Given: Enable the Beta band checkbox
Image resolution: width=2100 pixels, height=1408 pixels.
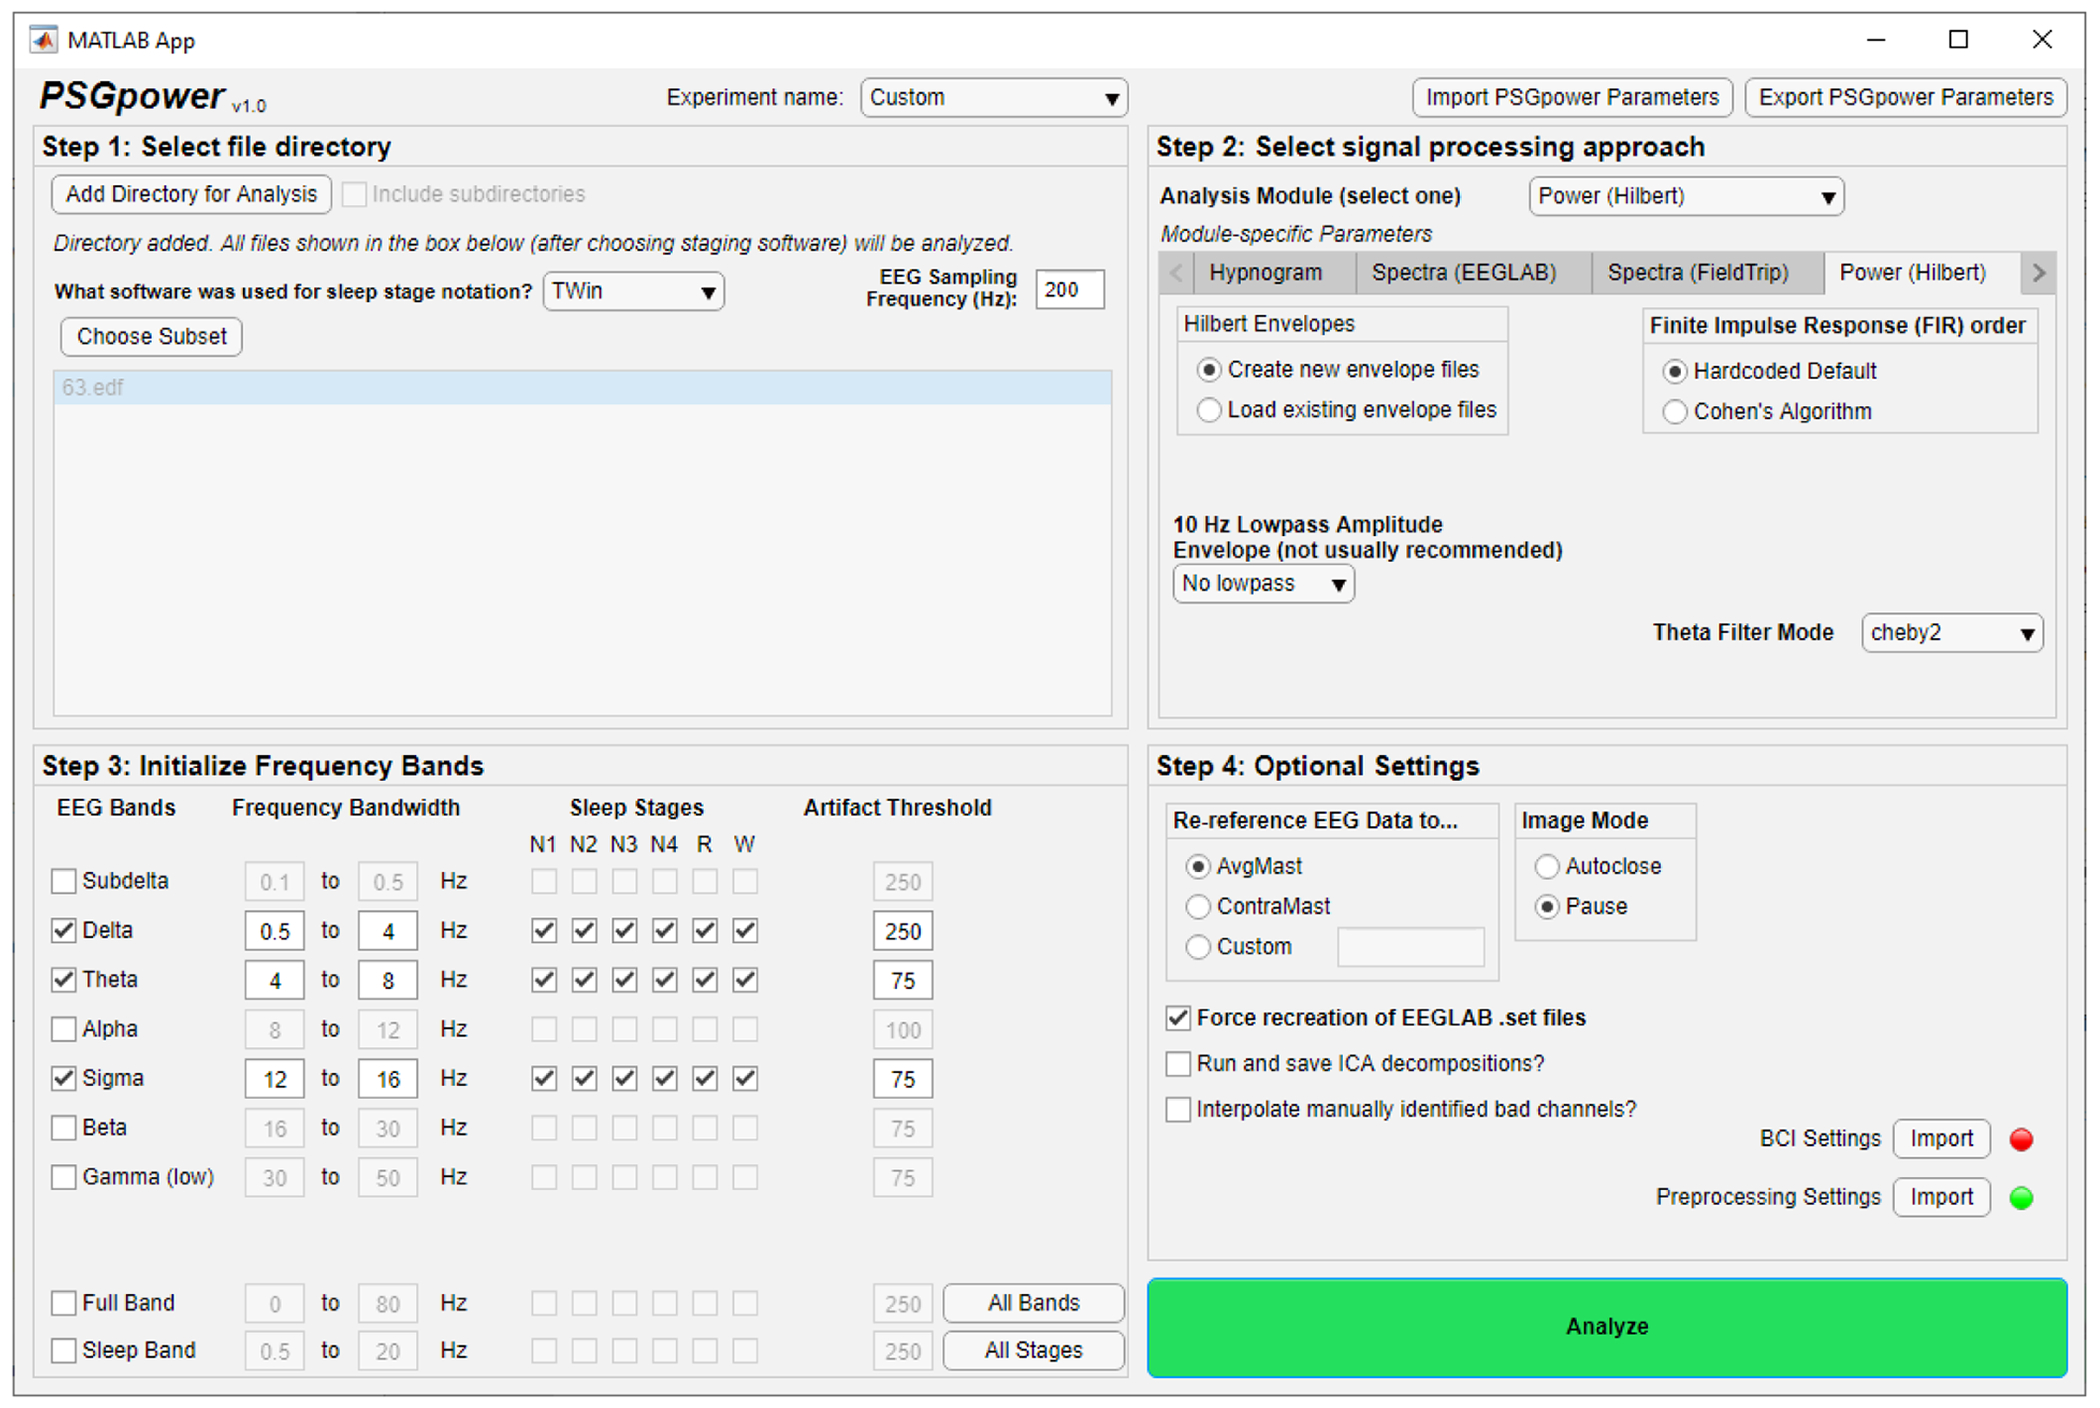Looking at the screenshot, I should tap(64, 1127).
